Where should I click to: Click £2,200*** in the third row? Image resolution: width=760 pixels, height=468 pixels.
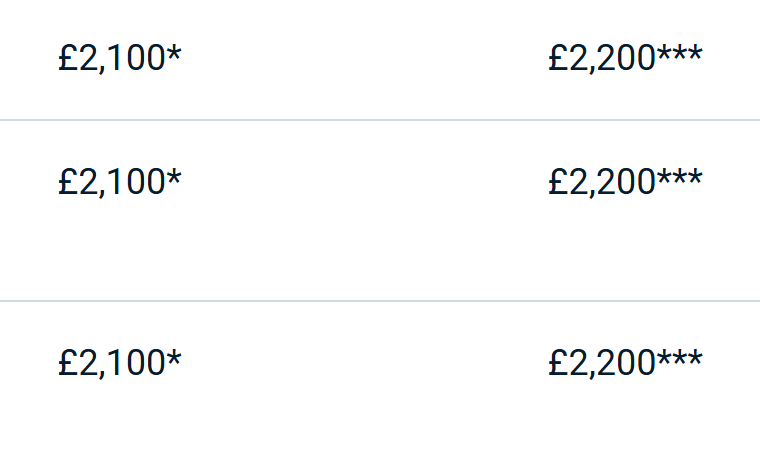(x=625, y=363)
